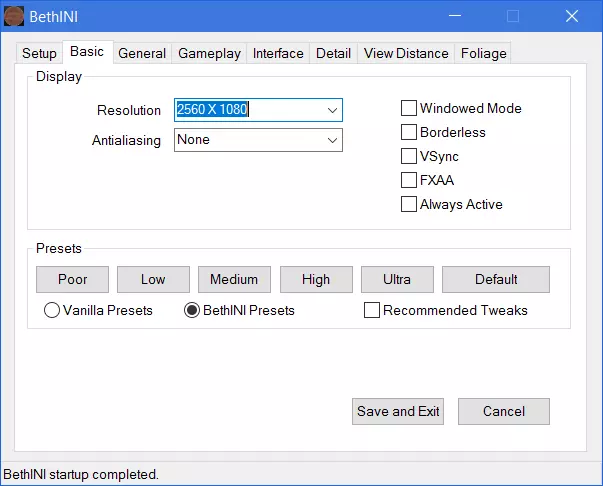Switch to the General tab

coord(142,53)
